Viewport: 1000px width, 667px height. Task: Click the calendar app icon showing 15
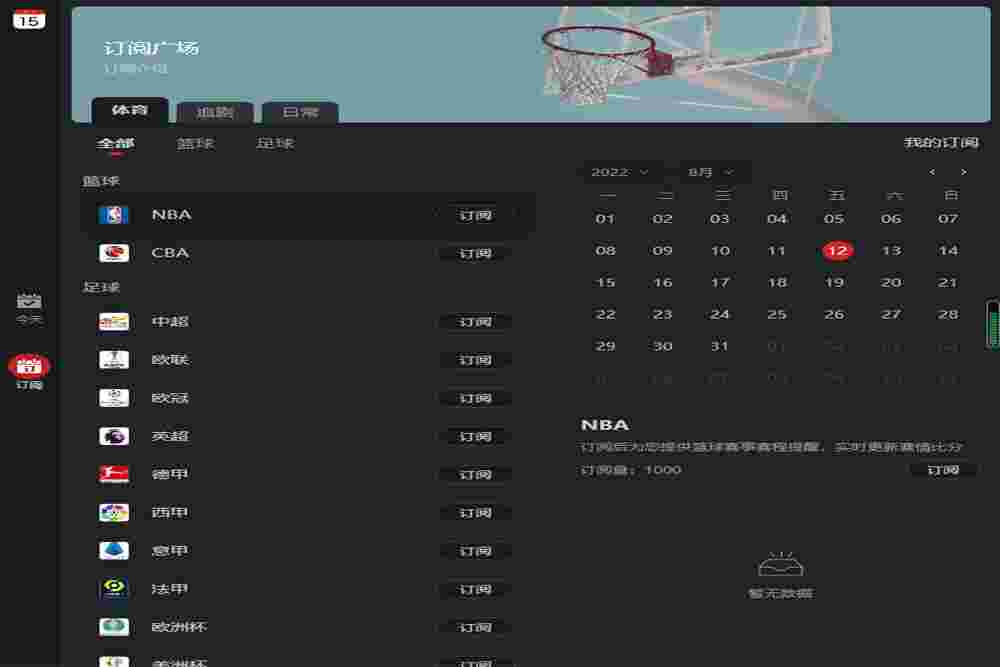(x=29, y=17)
